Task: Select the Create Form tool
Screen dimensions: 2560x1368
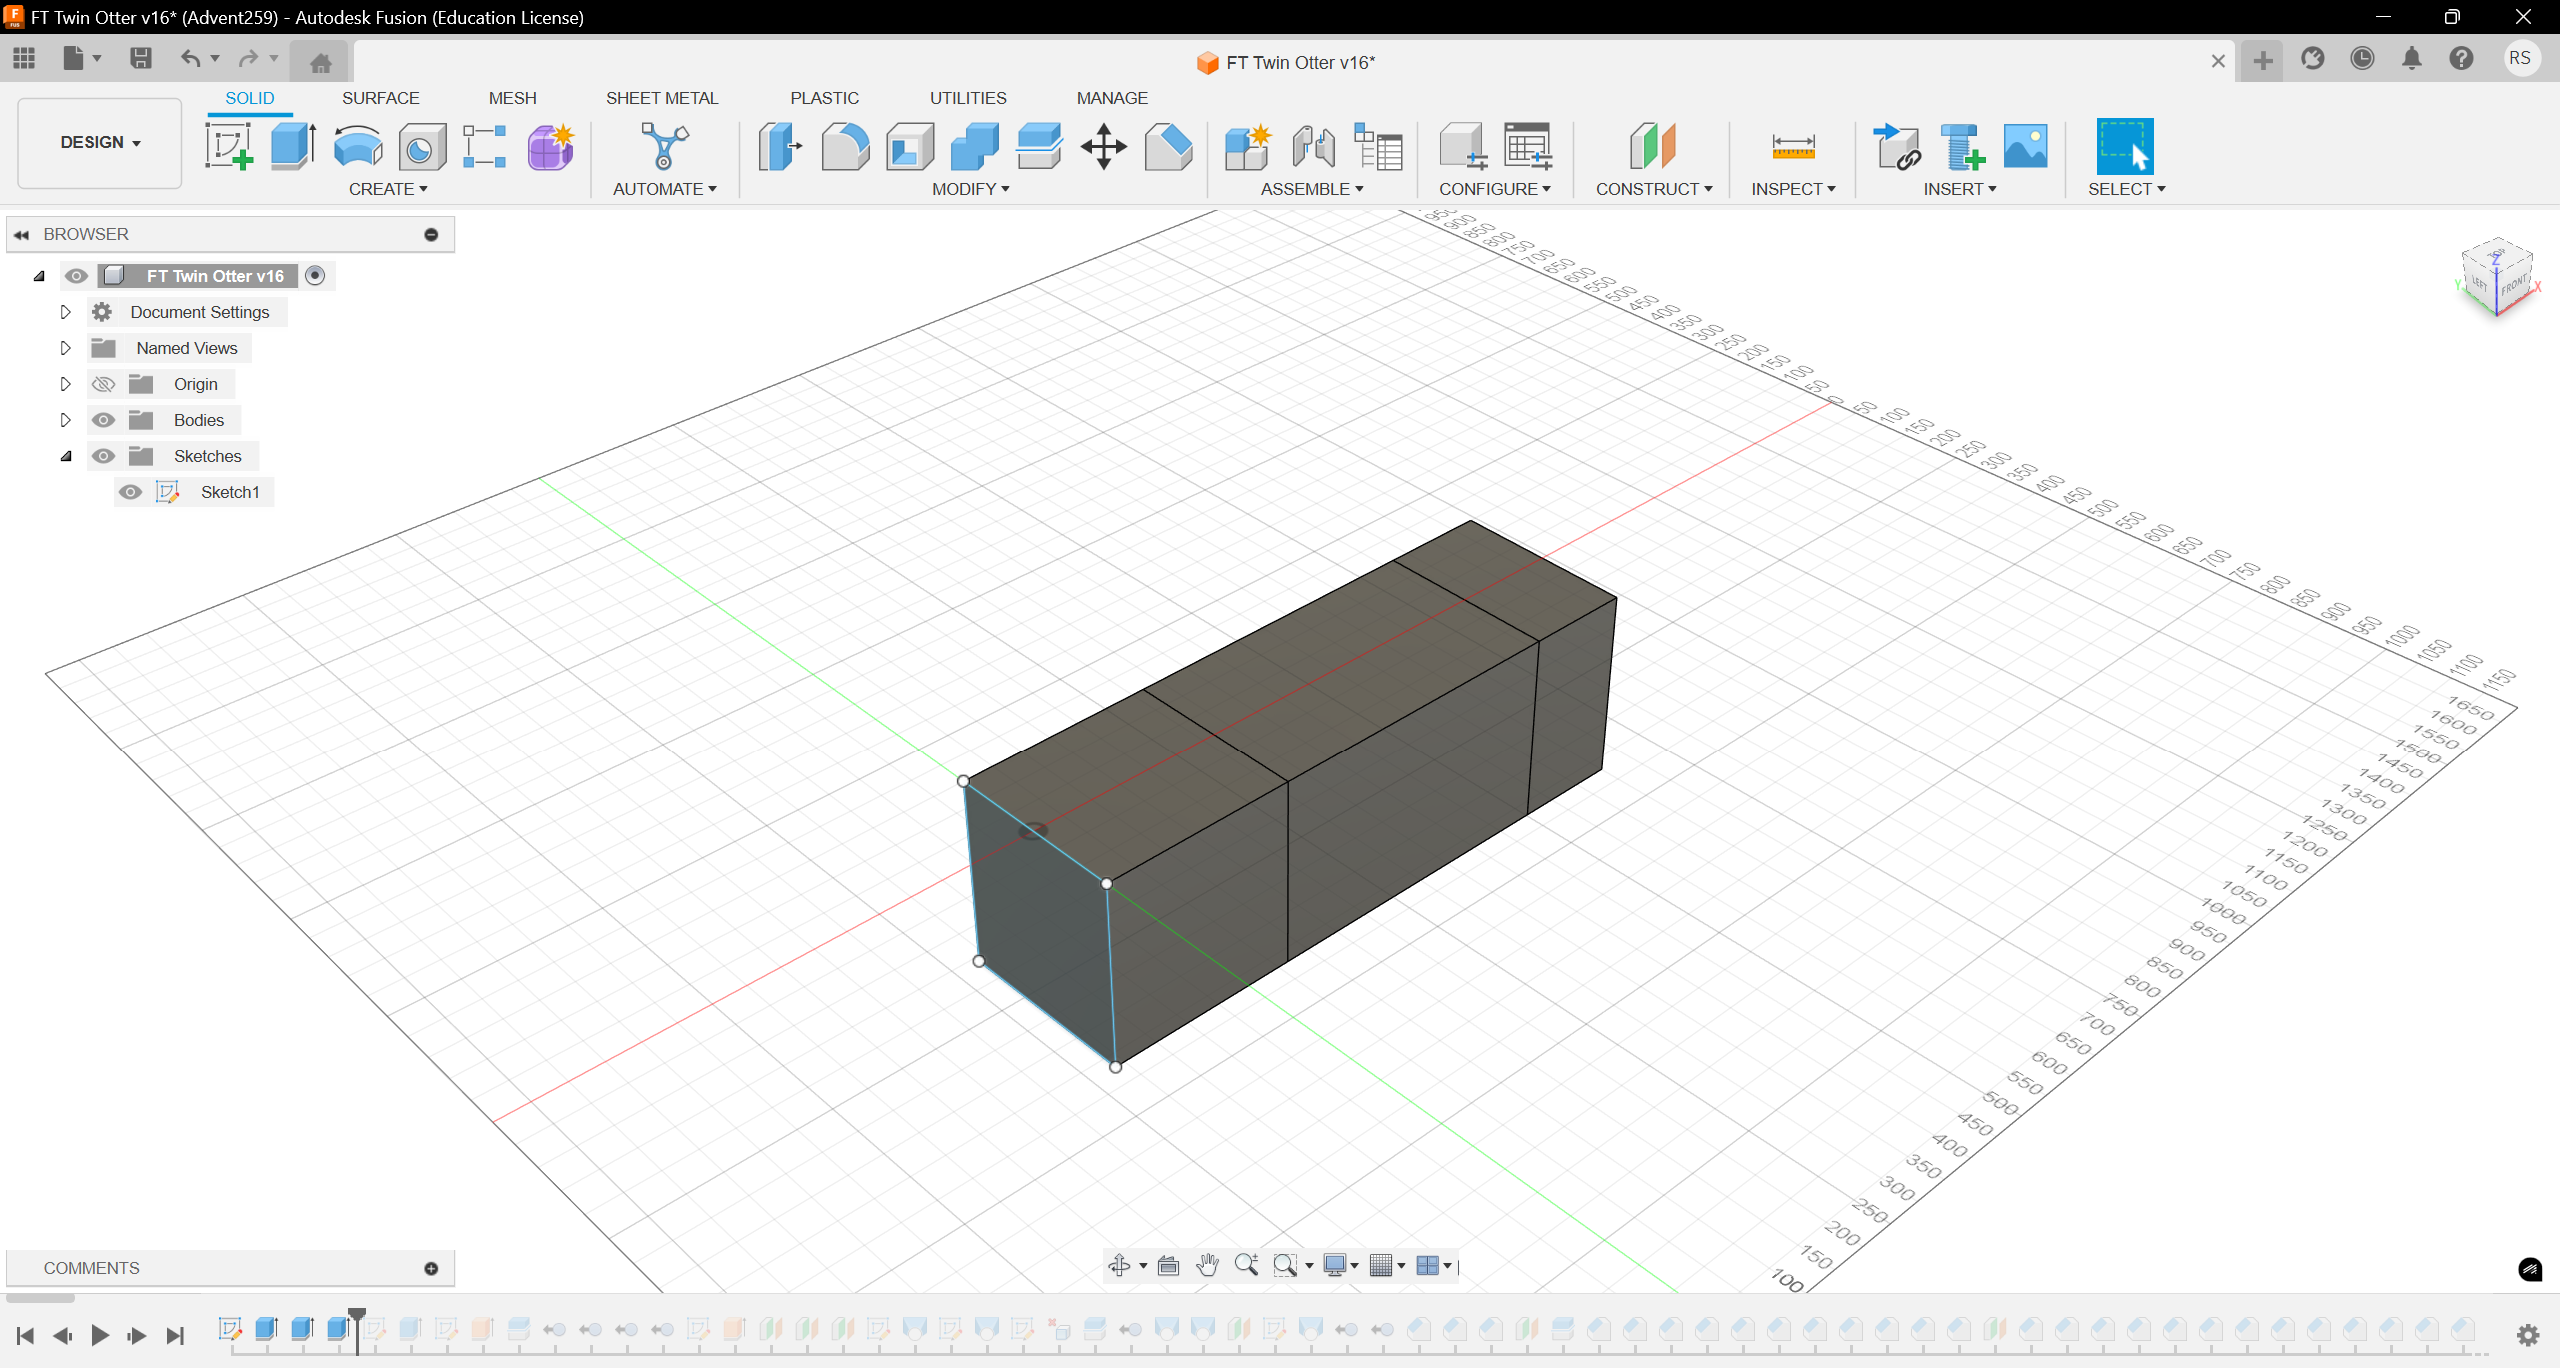Action: [x=550, y=146]
